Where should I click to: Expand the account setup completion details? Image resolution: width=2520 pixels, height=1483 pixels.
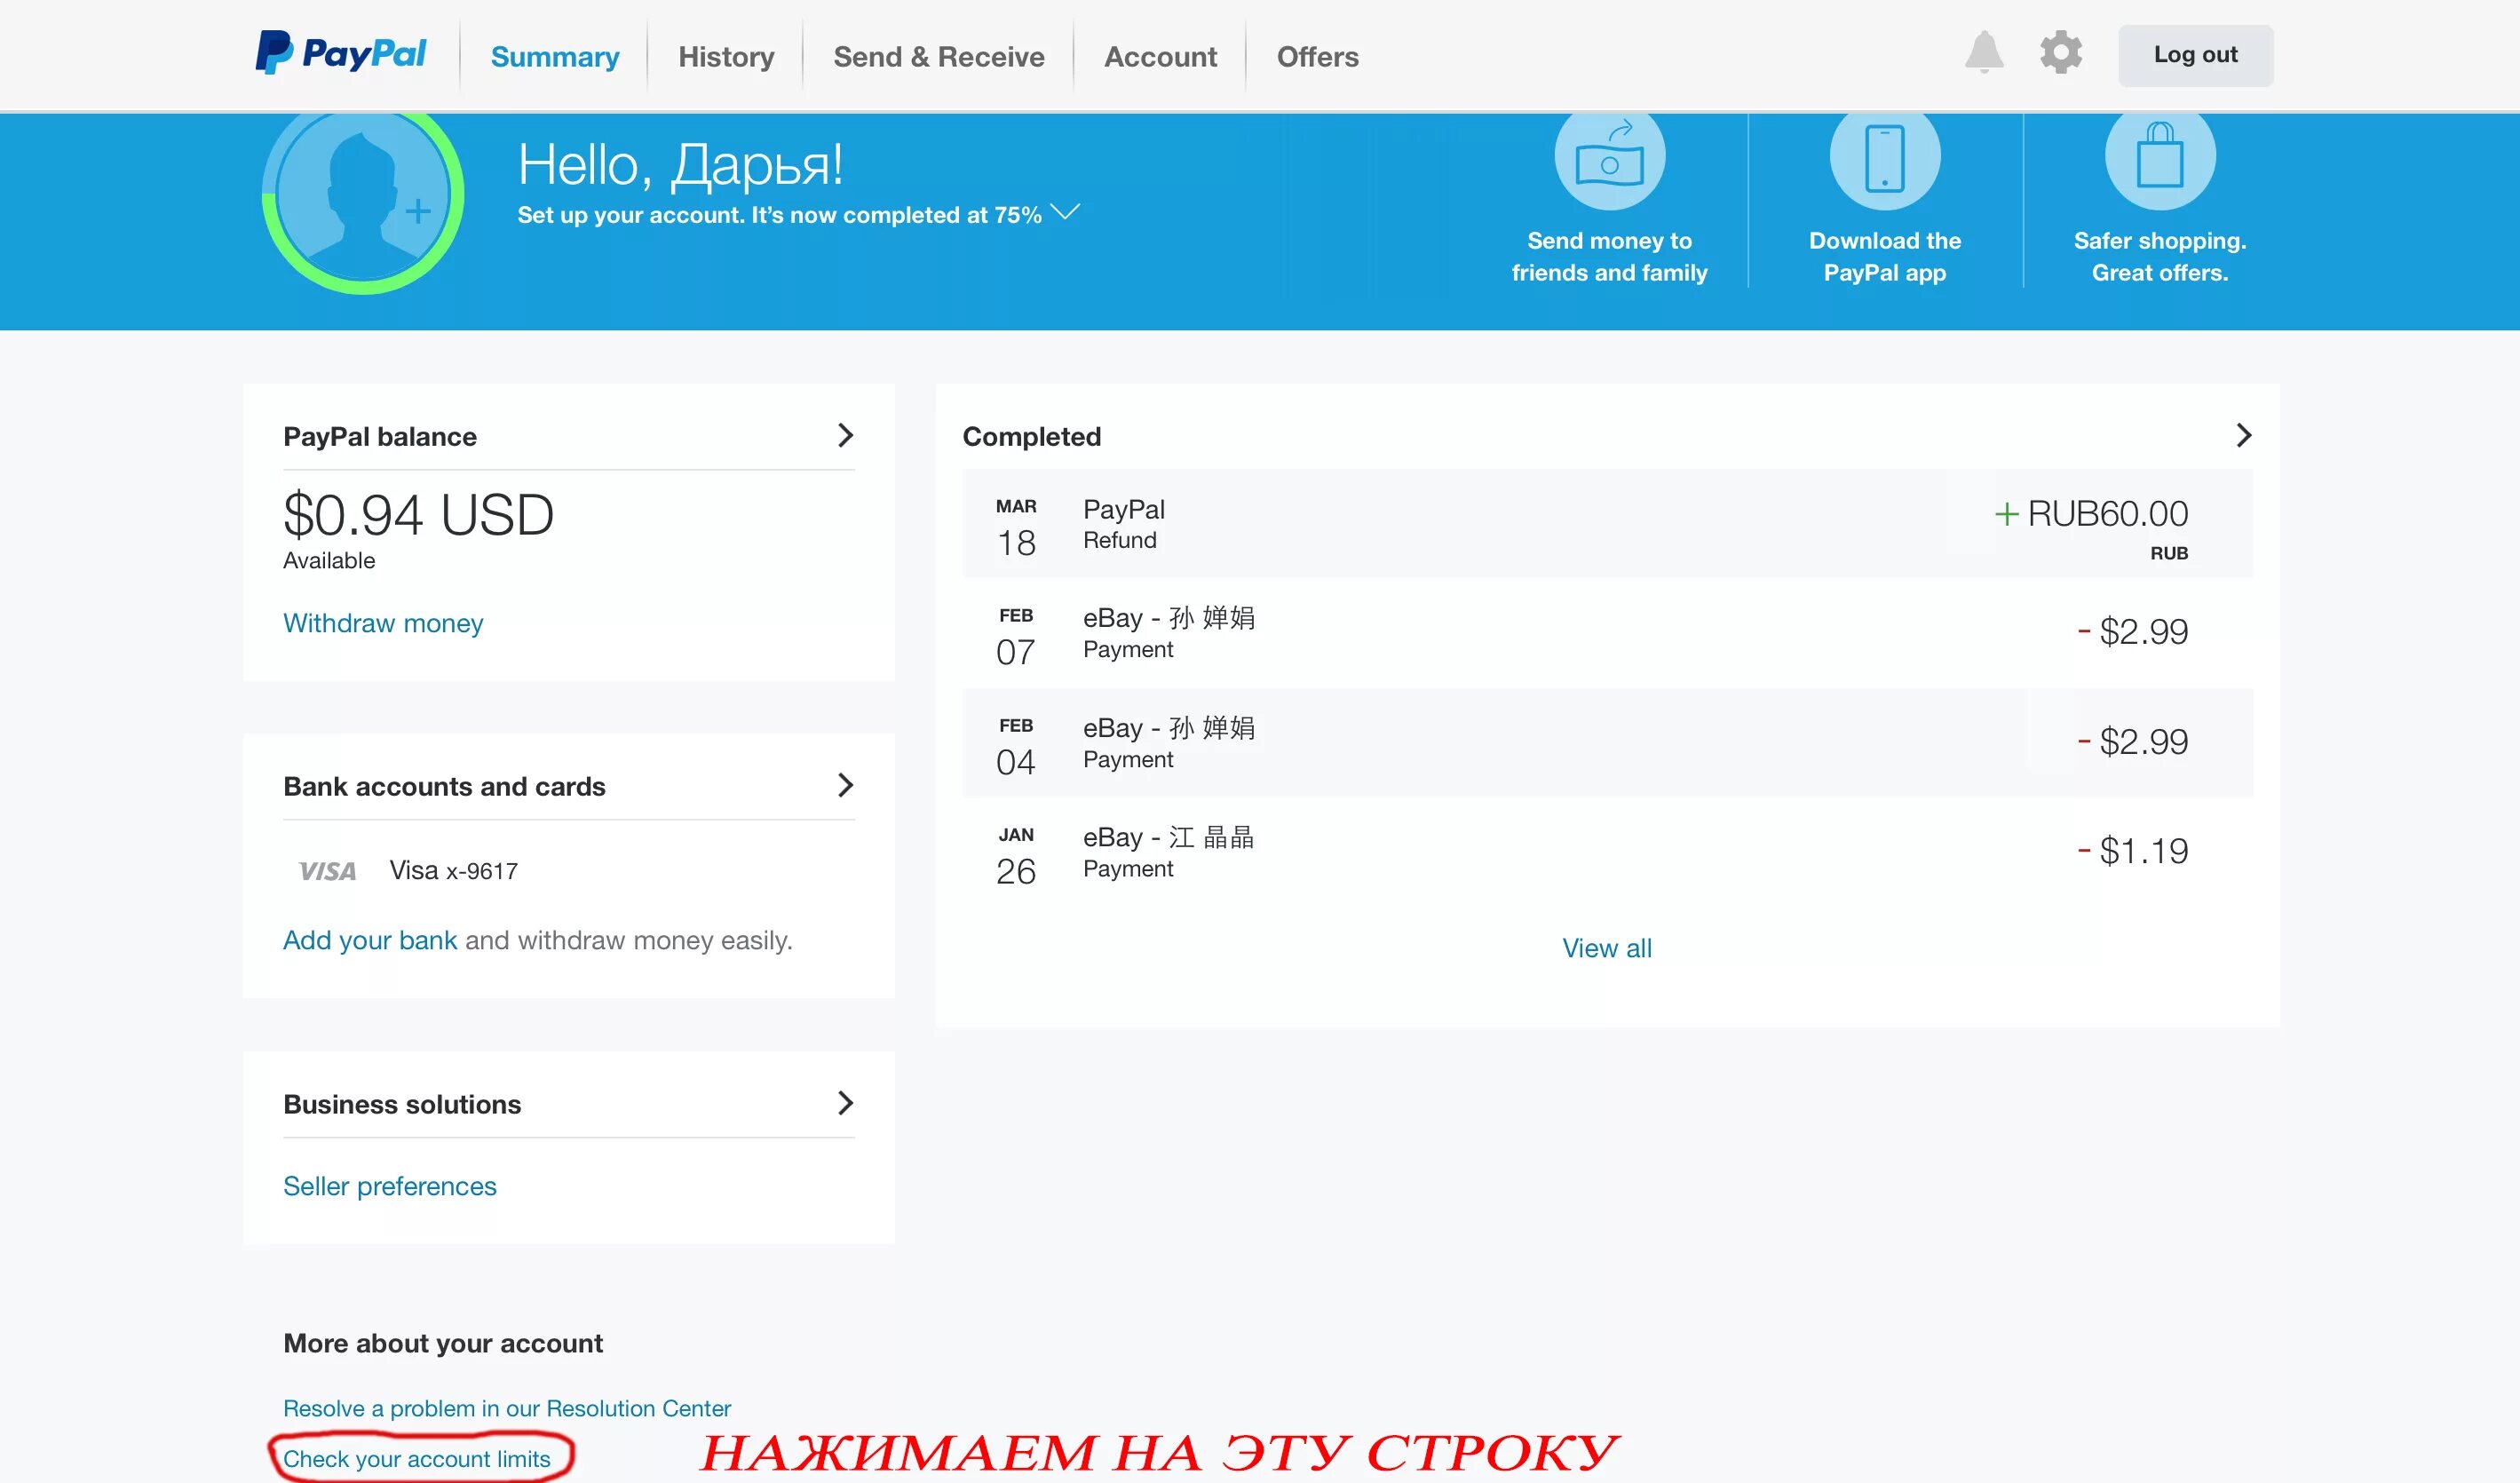[x=1068, y=212]
